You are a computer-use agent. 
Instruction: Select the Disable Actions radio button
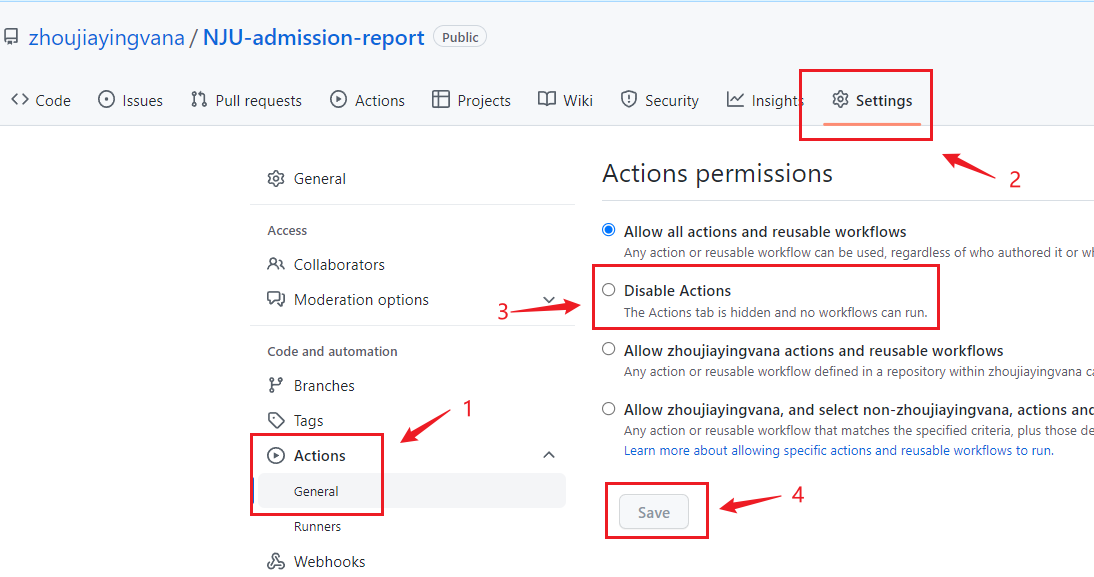609,290
